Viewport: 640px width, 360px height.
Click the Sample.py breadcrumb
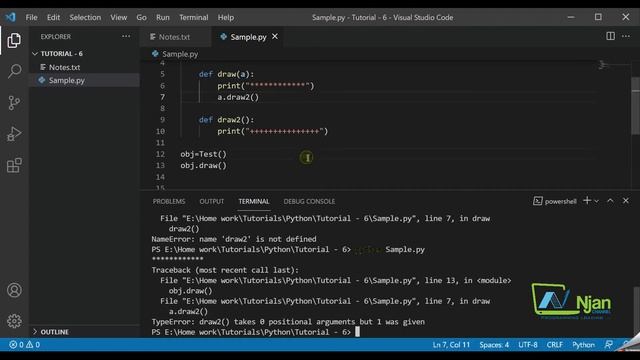[180, 54]
